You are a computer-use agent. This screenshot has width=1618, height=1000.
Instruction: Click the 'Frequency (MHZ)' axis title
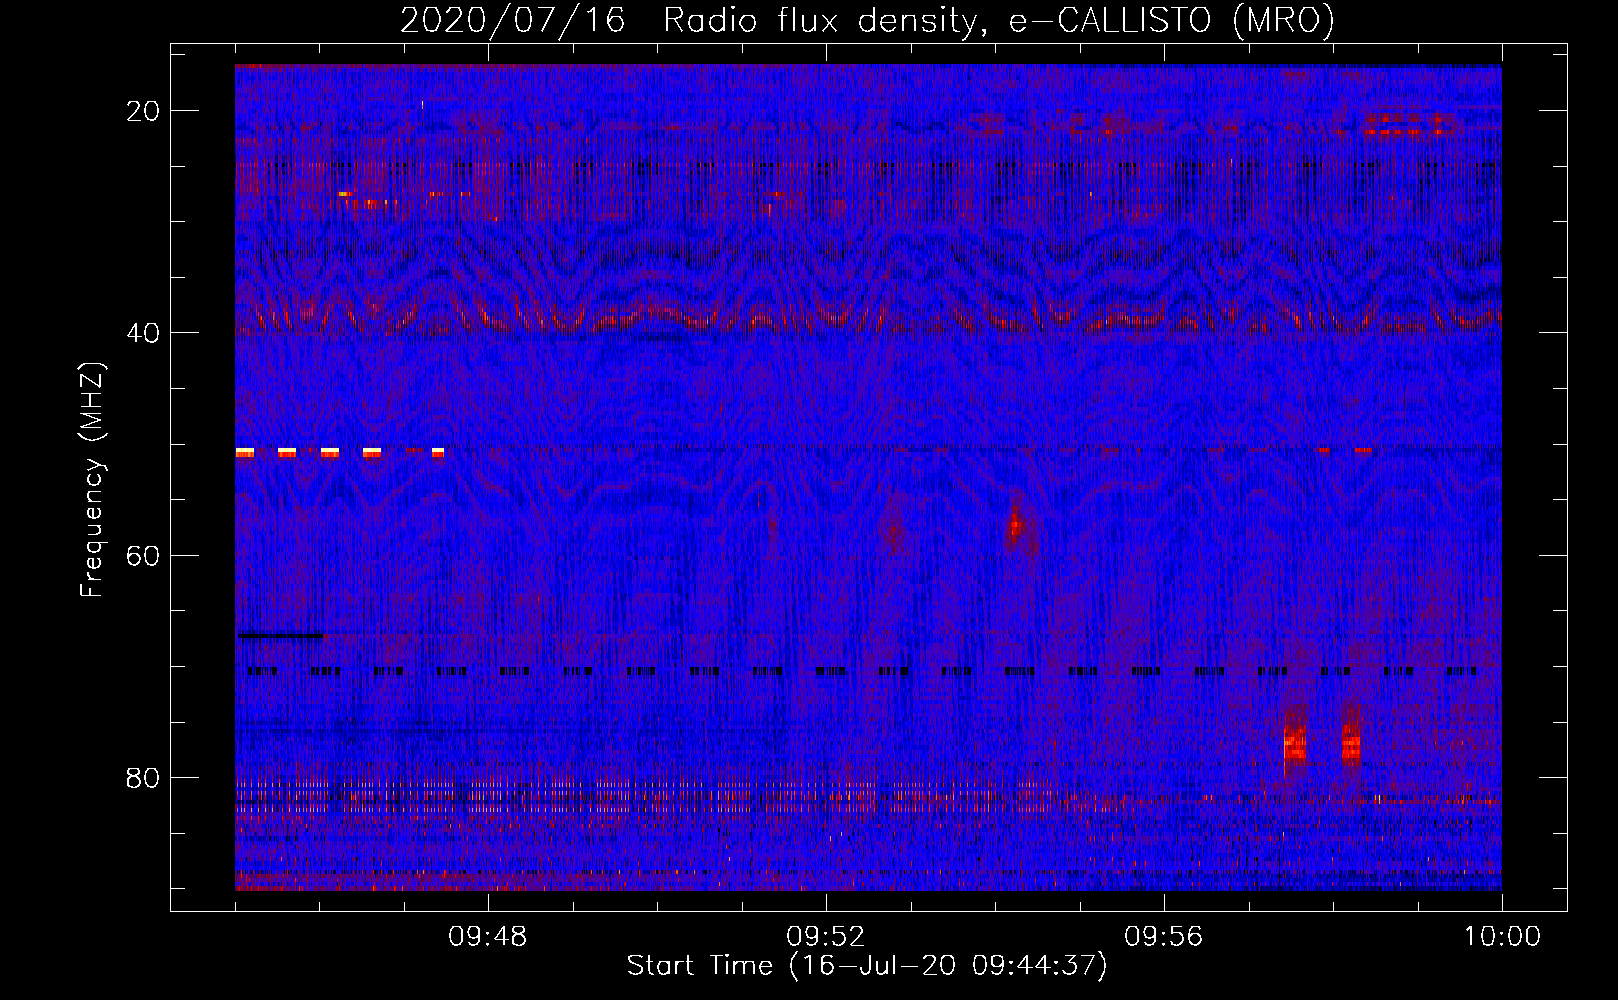pyautogui.click(x=93, y=480)
